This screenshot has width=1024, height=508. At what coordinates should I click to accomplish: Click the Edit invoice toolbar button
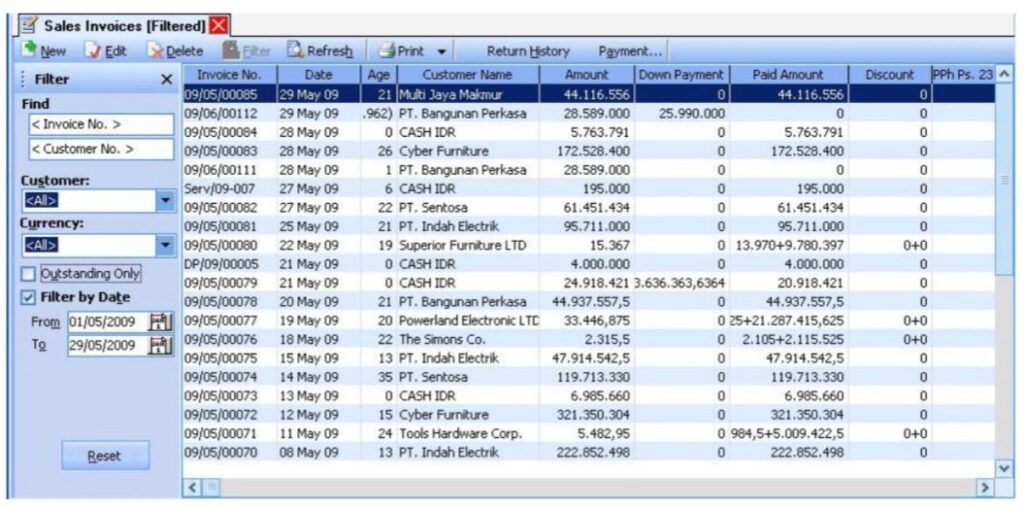pyautogui.click(x=107, y=50)
